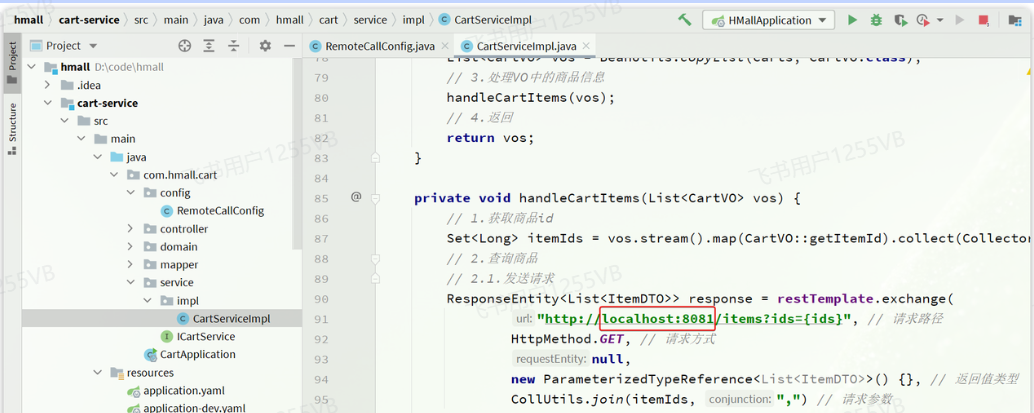
Task: Close the RemoteCallConfig.java tab
Action: coord(445,46)
